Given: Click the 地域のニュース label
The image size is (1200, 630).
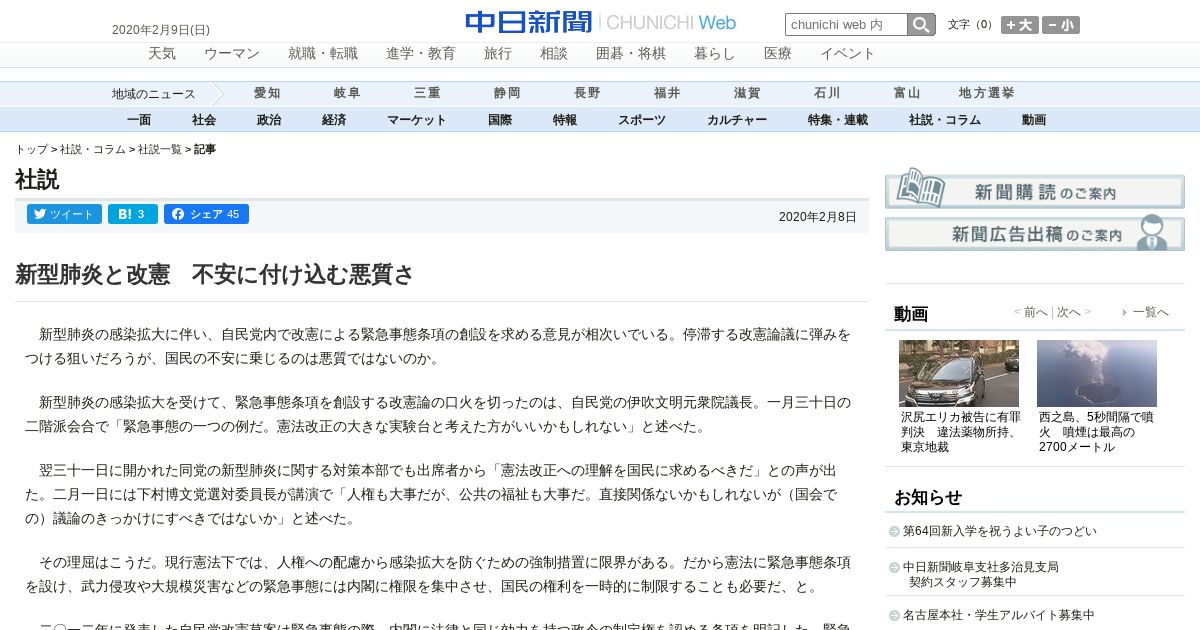Looking at the screenshot, I should [154, 94].
